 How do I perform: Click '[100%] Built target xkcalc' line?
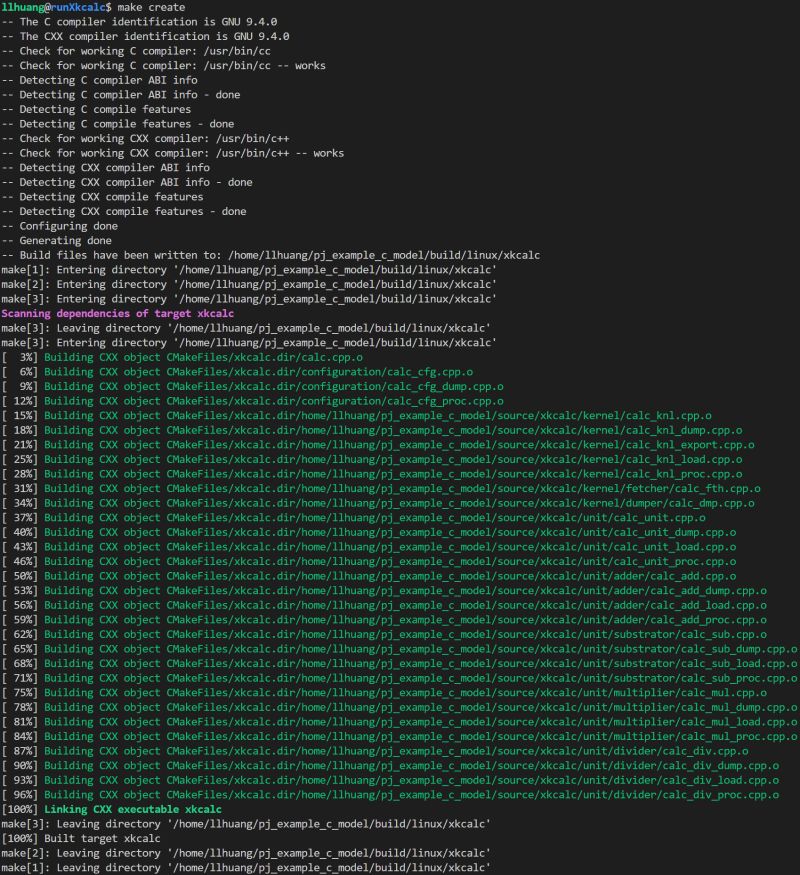click(81, 839)
